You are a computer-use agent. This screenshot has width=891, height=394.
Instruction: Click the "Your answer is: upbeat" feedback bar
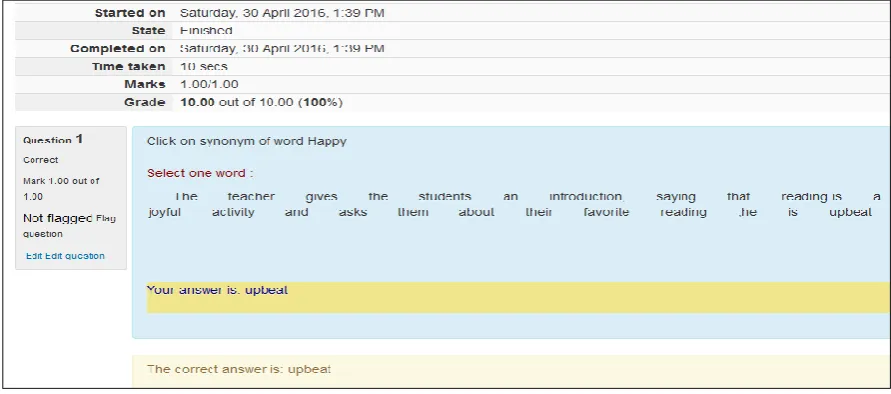(x=518, y=297)
